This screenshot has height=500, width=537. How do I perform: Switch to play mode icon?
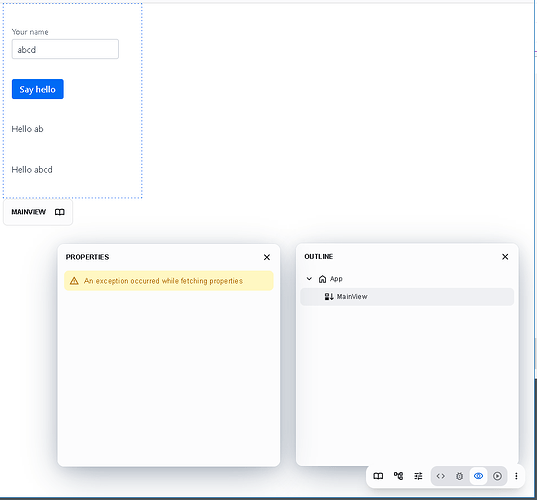point(497,476)
